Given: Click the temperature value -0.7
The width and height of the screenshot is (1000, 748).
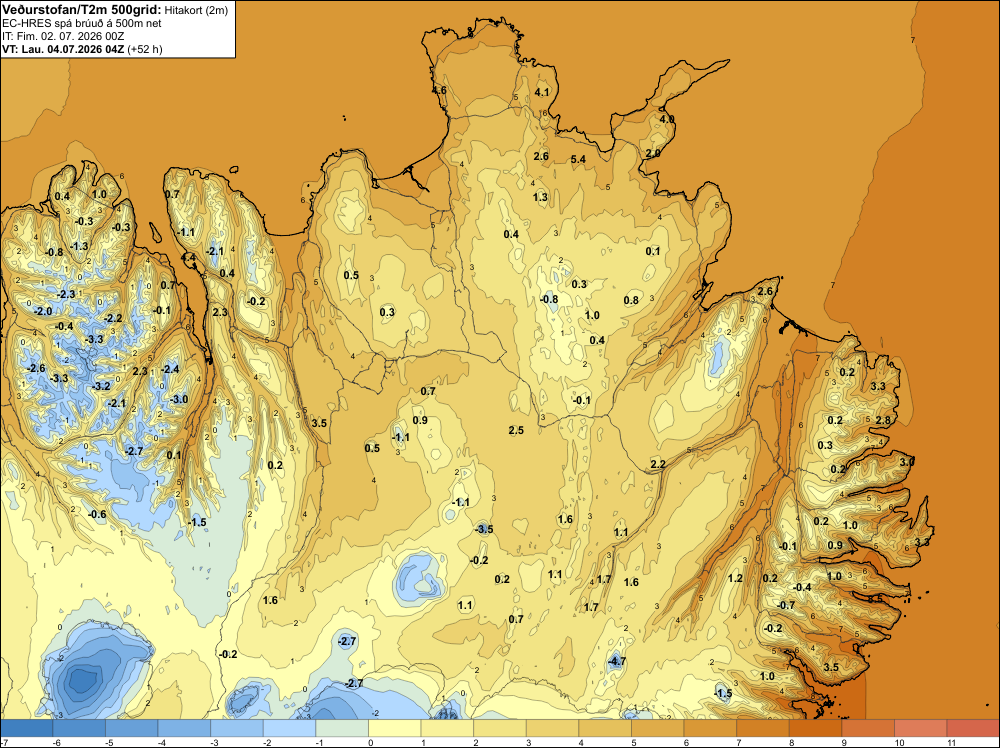Looking at the screenshot, I should 786,605.
